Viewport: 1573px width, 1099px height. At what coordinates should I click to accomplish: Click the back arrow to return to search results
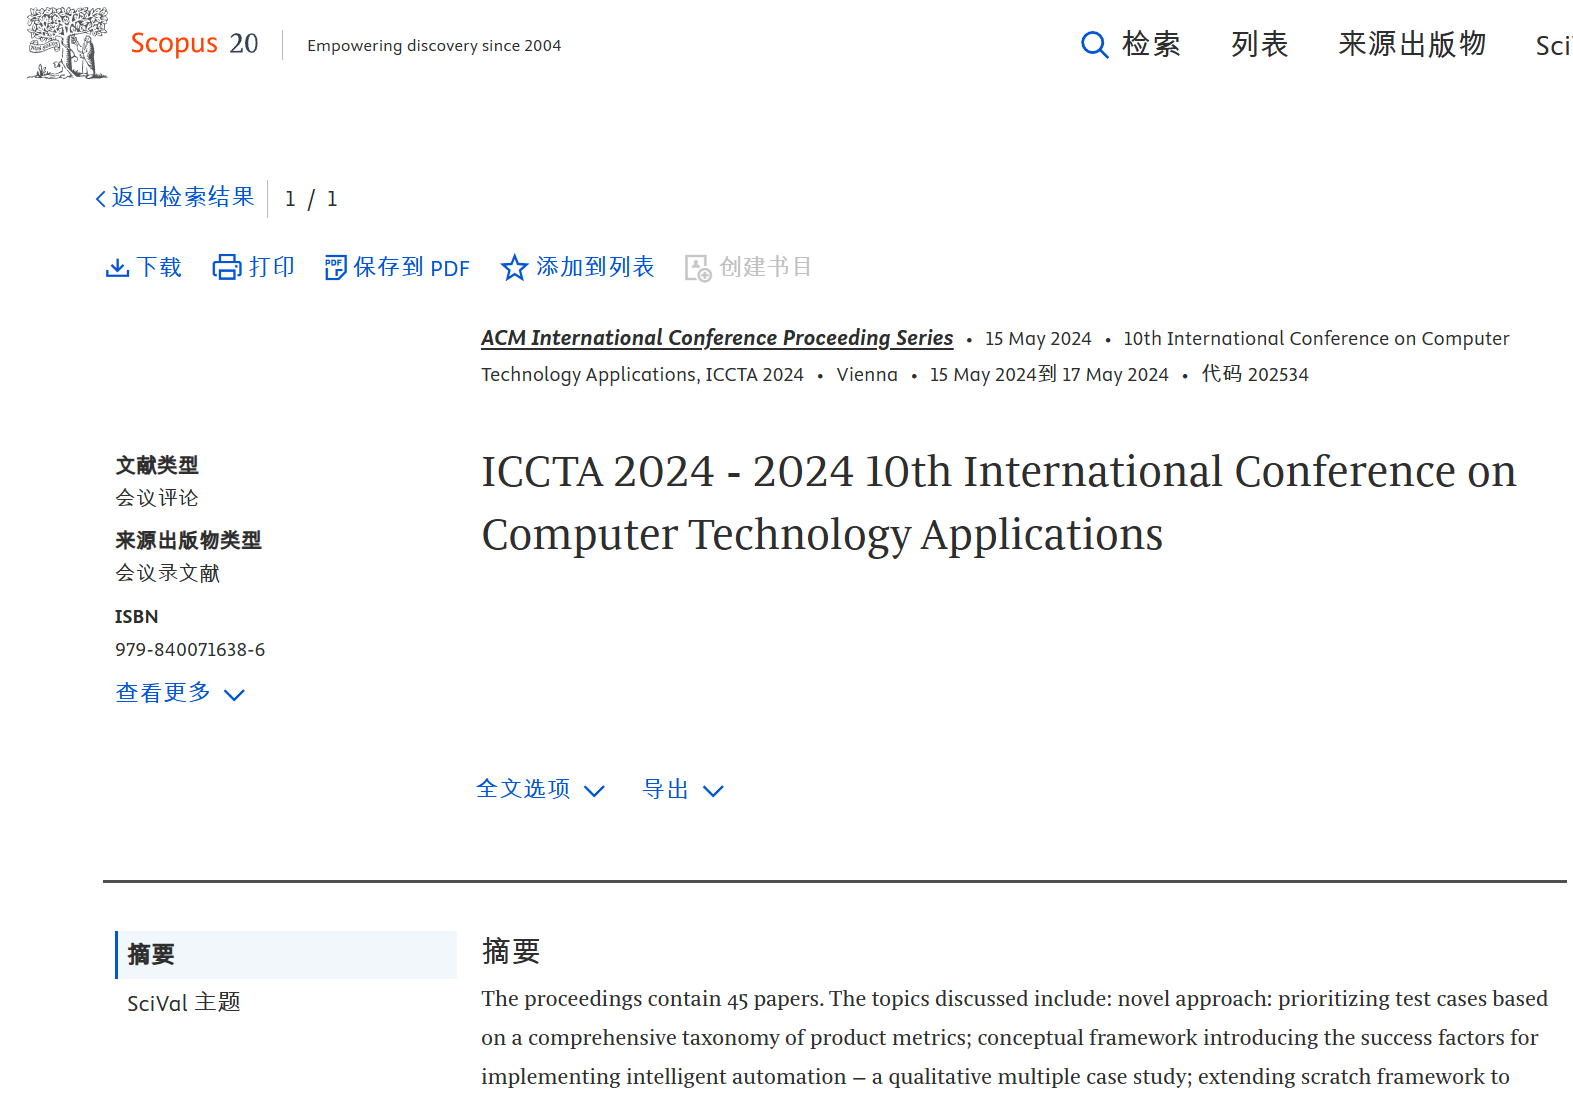101,199
